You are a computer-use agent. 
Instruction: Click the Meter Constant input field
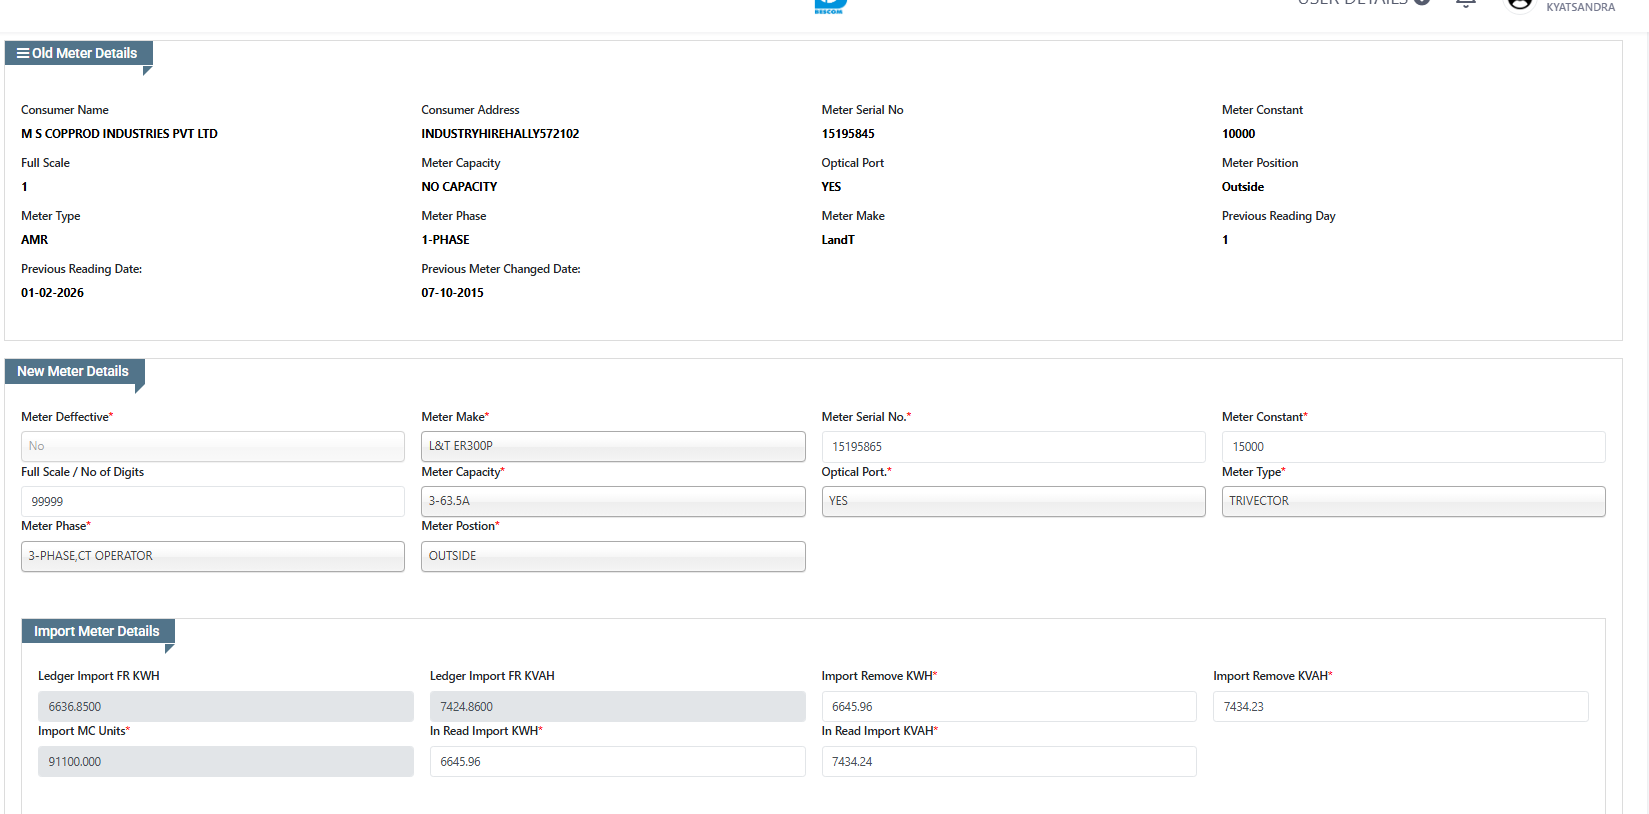(1412, 446)
